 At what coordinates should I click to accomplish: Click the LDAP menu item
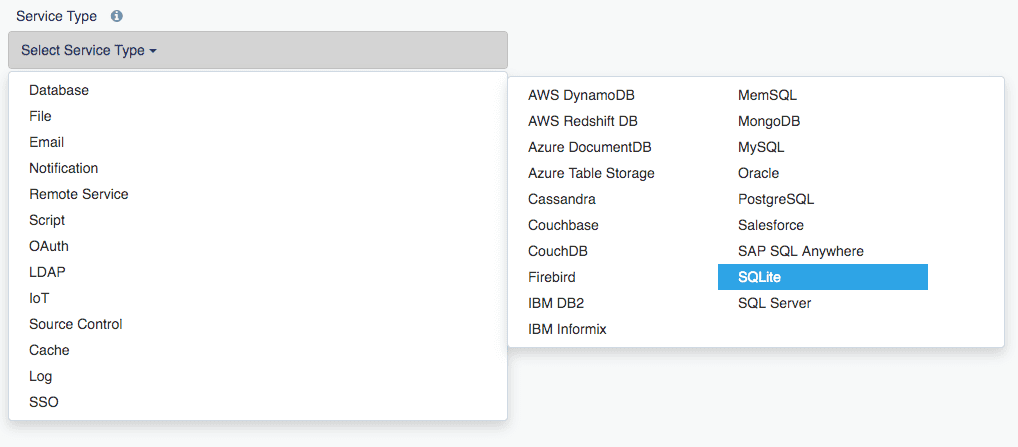(47, 272)
